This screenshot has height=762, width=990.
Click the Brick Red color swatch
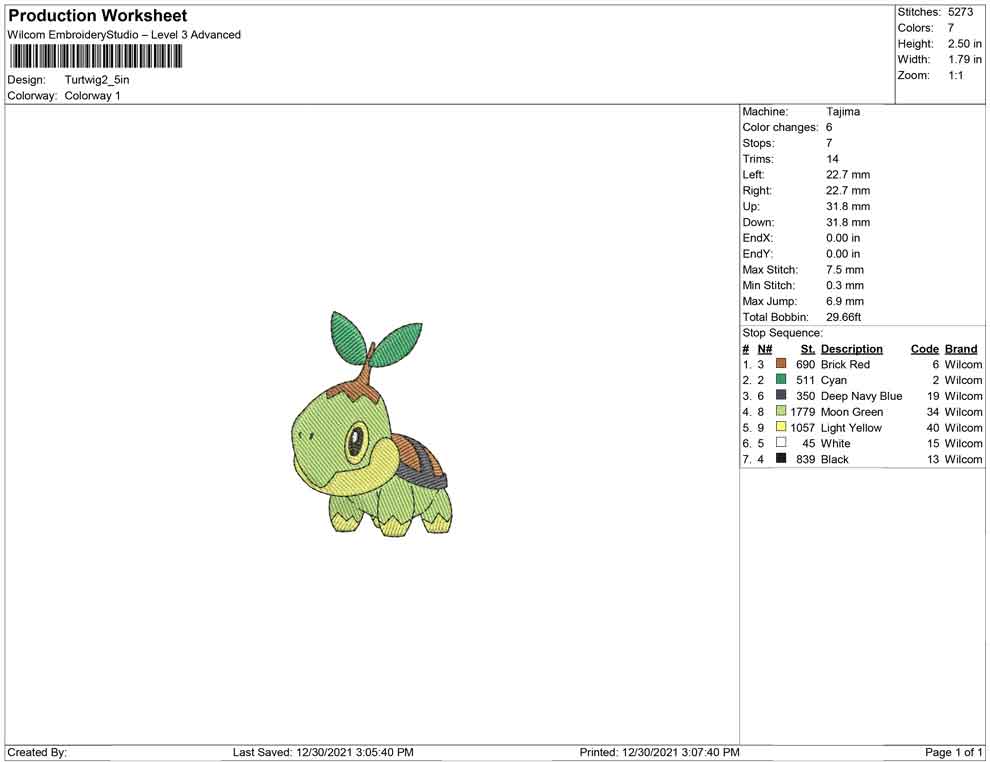pos(781,364)
